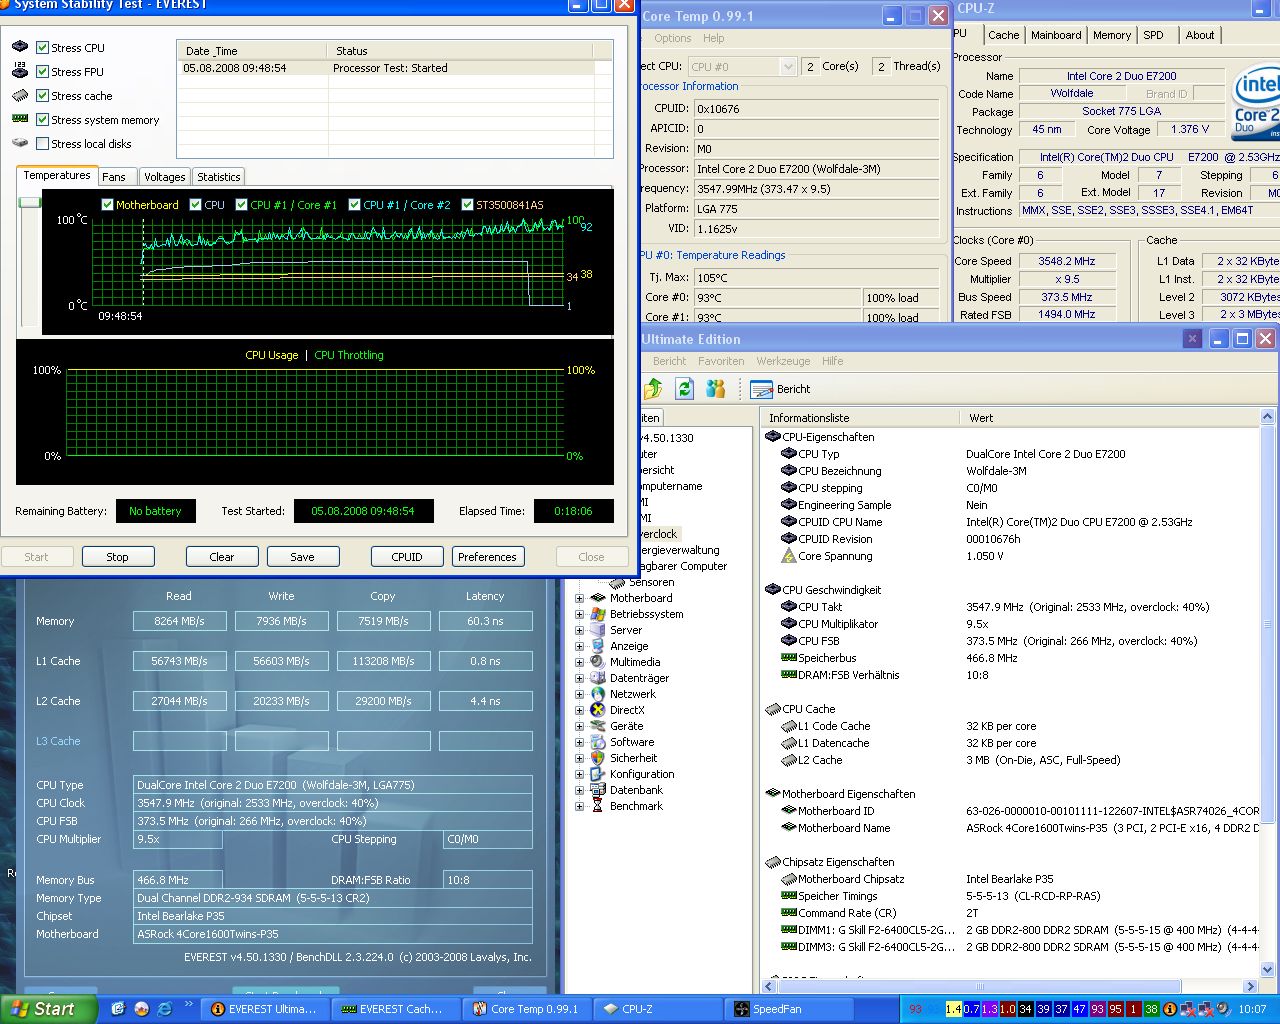The height and width of the screenshot is (1024, 1280).
Task: Open the Mainboard tab in CPU-Z
Action: 1056,35
